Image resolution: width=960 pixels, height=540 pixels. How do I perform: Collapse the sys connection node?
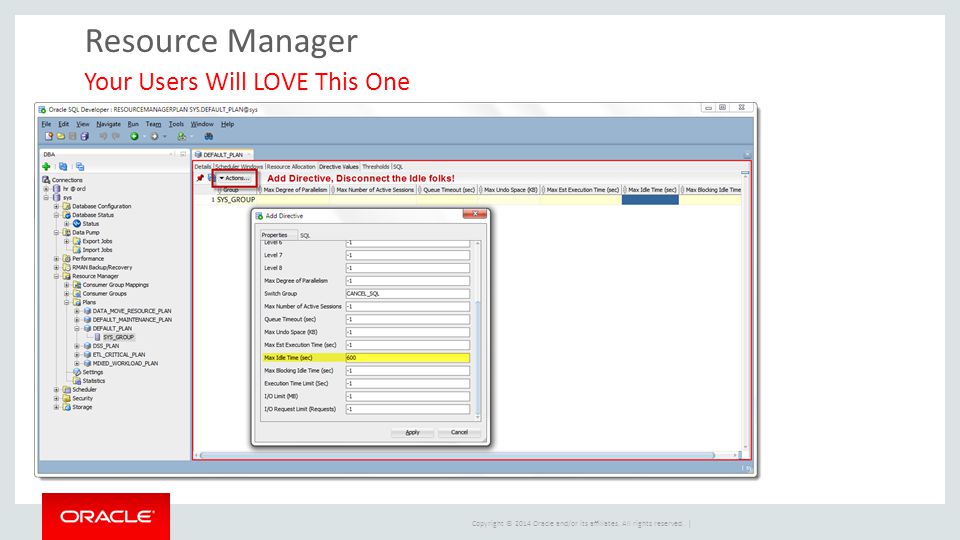click(x=47, y=198)
